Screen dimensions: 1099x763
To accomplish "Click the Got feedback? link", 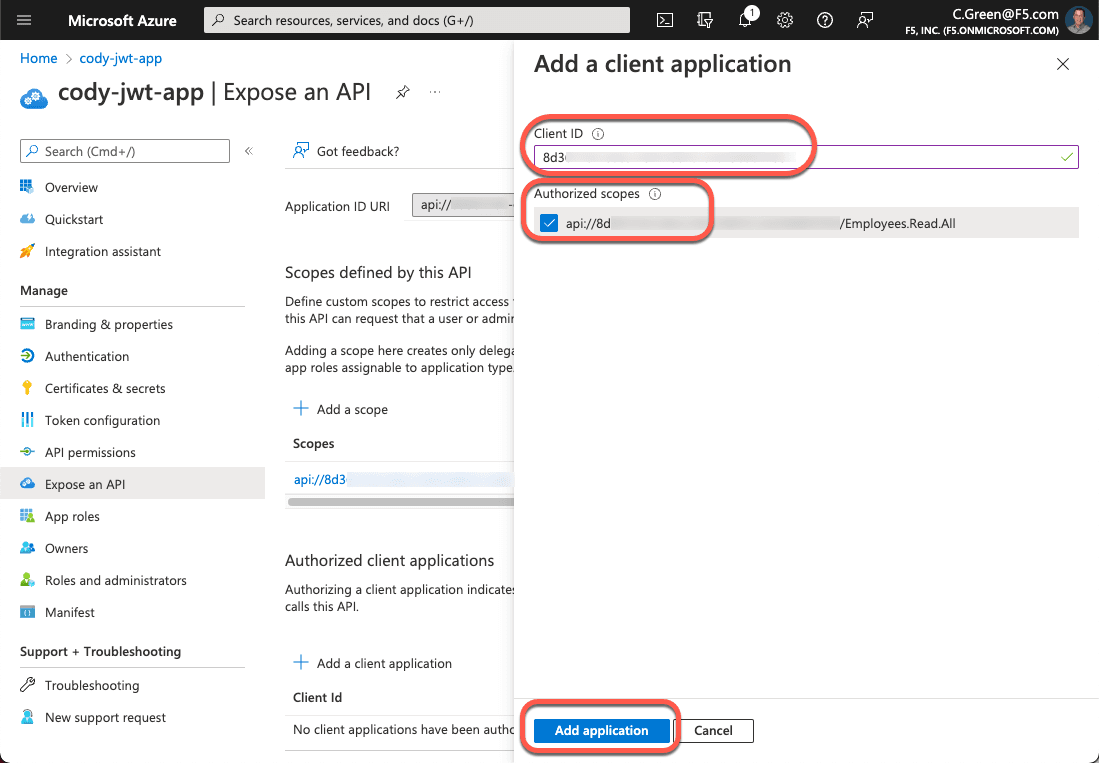I will pos(357,151).
